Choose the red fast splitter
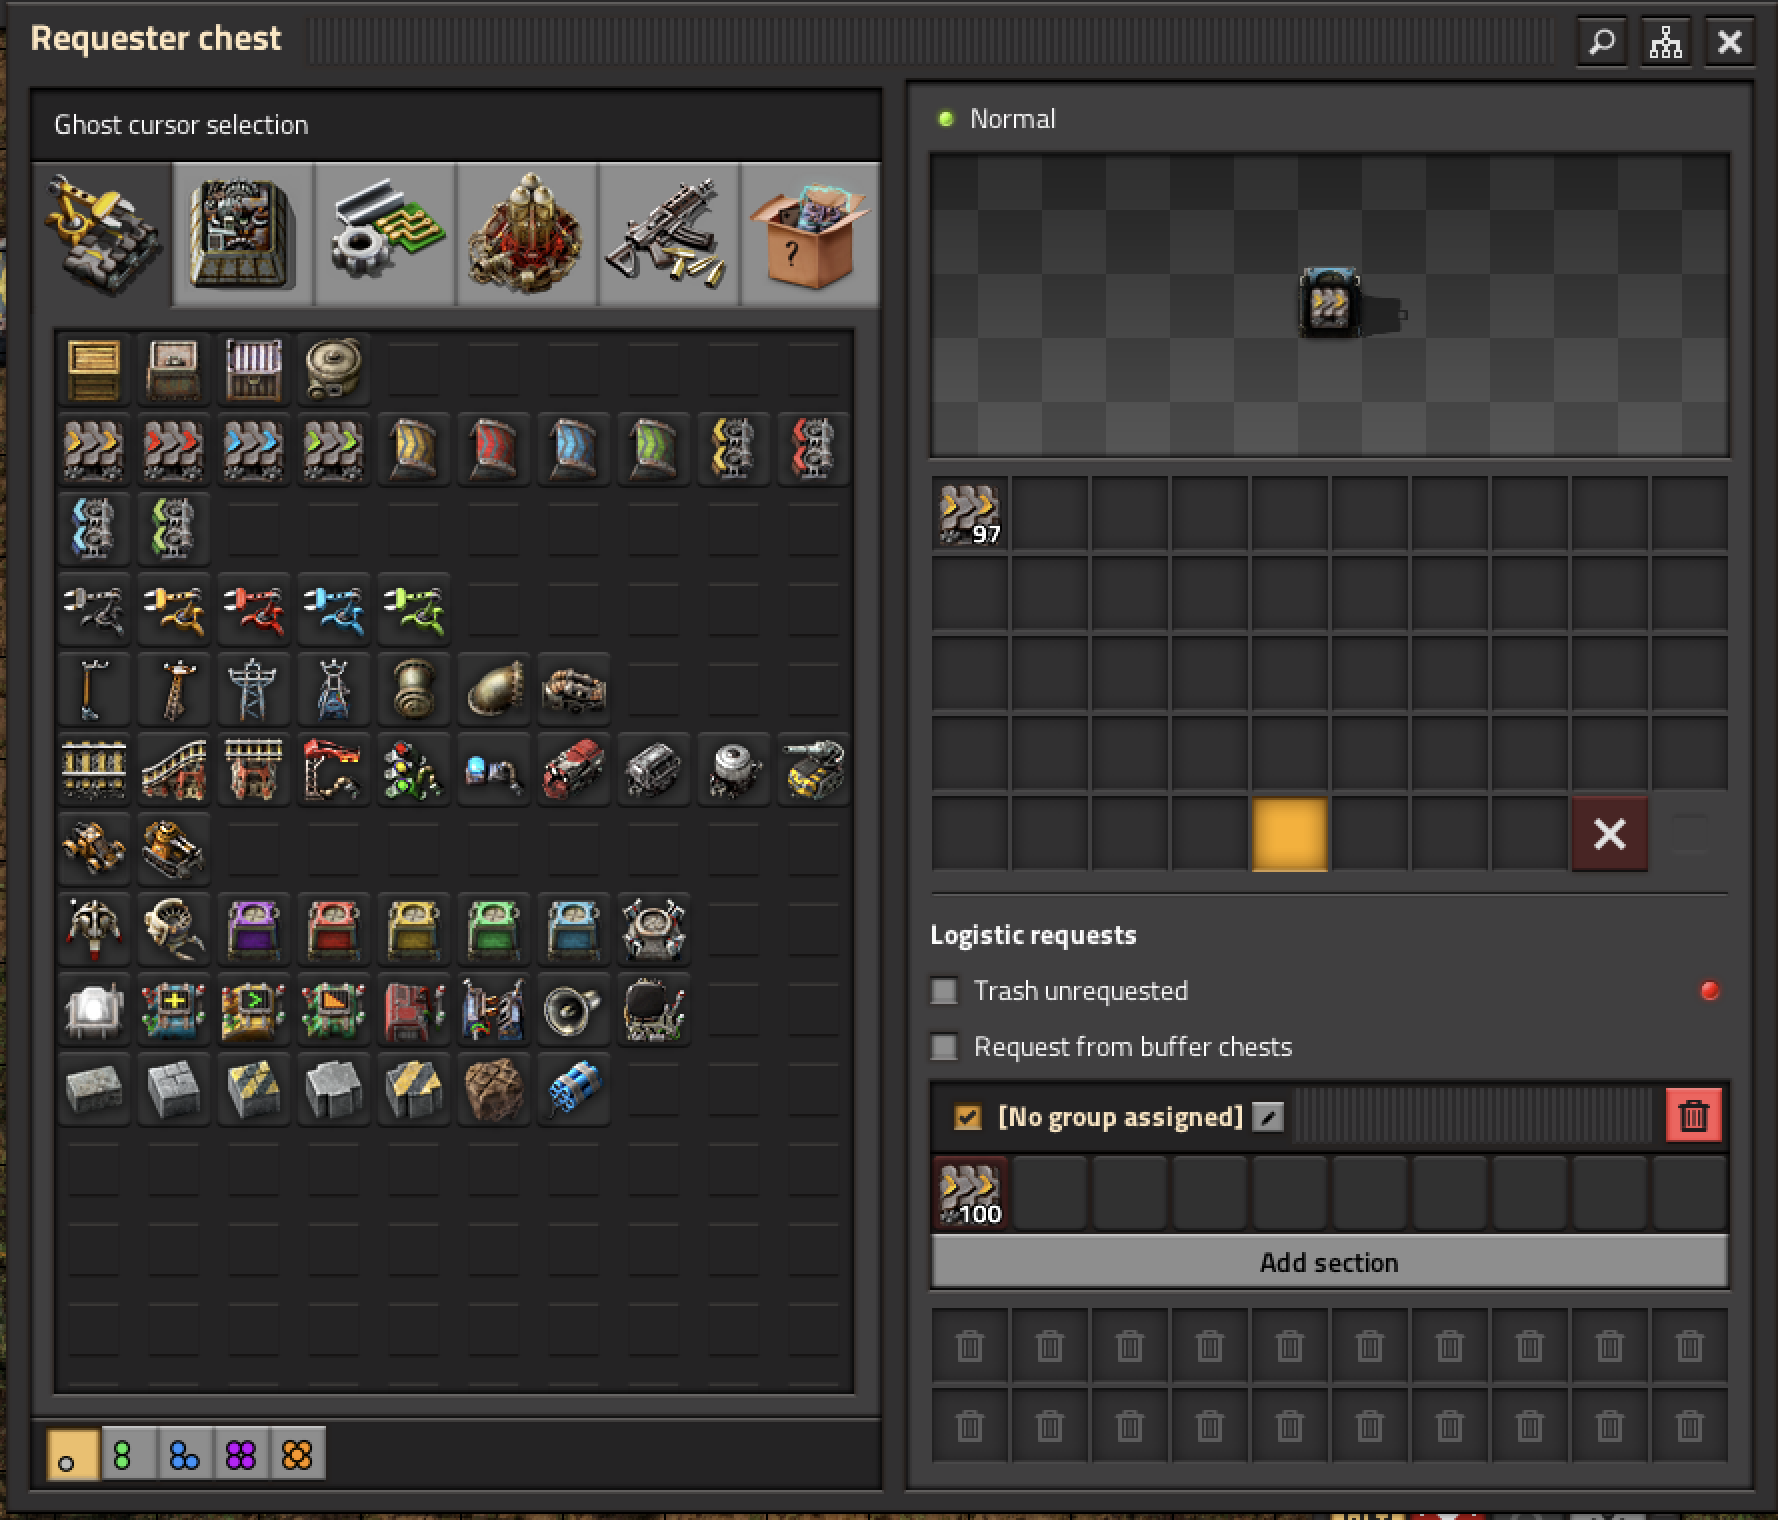The image size is (1778, 1520). pos(814,449)
